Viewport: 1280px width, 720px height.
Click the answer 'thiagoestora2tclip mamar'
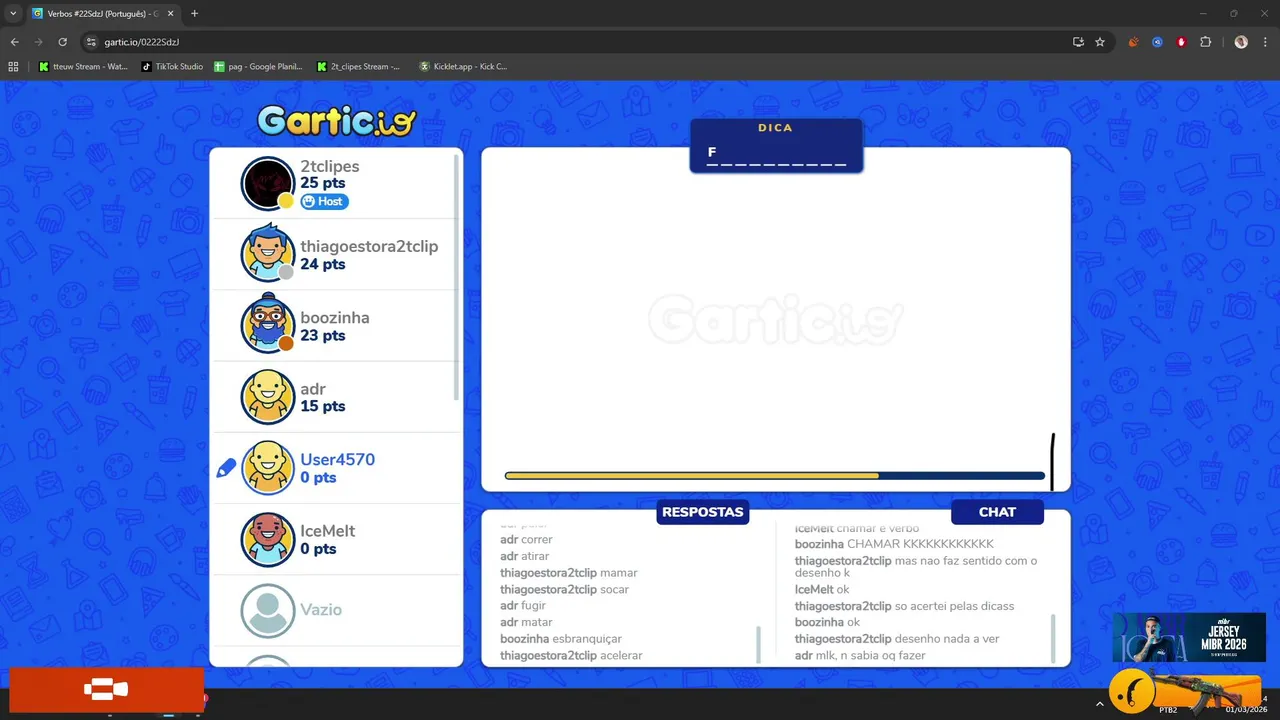coord(569,573)
